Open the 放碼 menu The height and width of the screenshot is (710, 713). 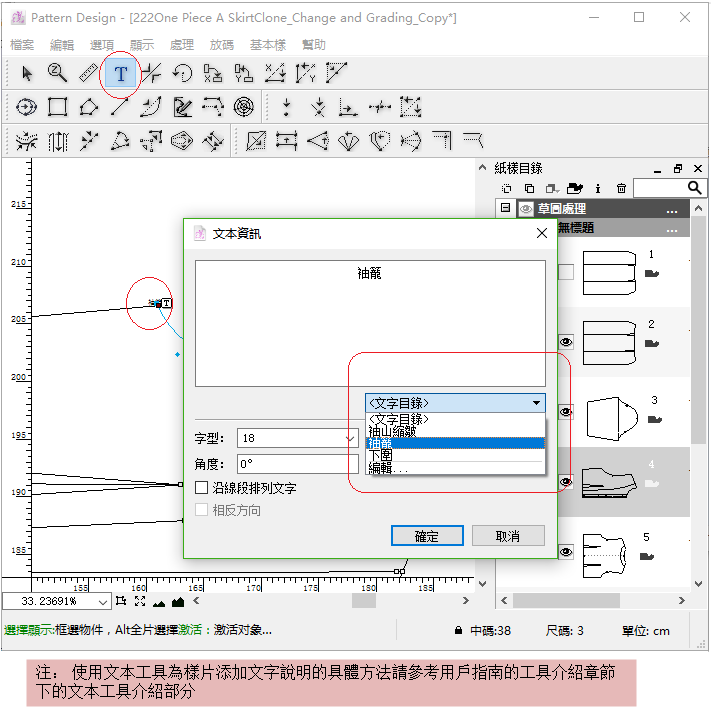[x=222, y=45]
